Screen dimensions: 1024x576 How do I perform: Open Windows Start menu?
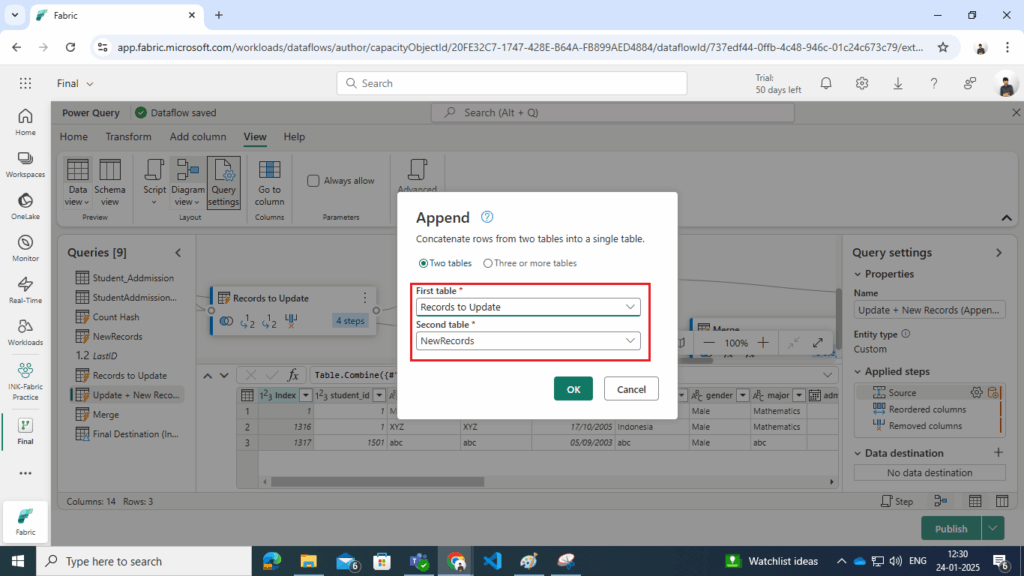point(18,561)
